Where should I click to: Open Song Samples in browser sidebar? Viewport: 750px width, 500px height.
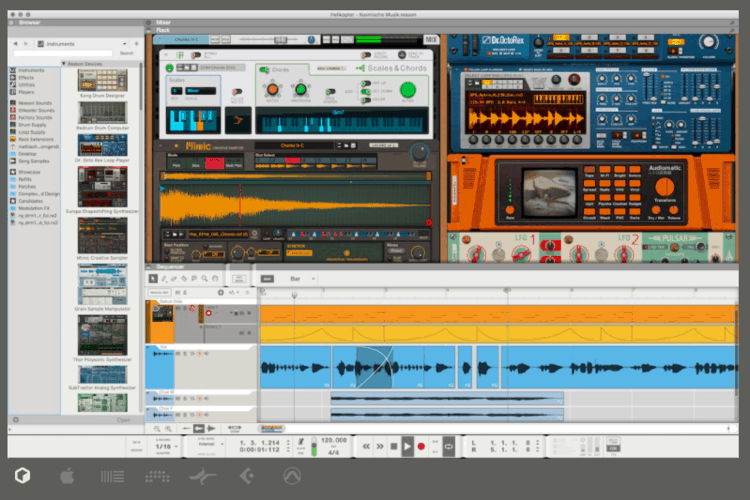click(x=33, y=161)
